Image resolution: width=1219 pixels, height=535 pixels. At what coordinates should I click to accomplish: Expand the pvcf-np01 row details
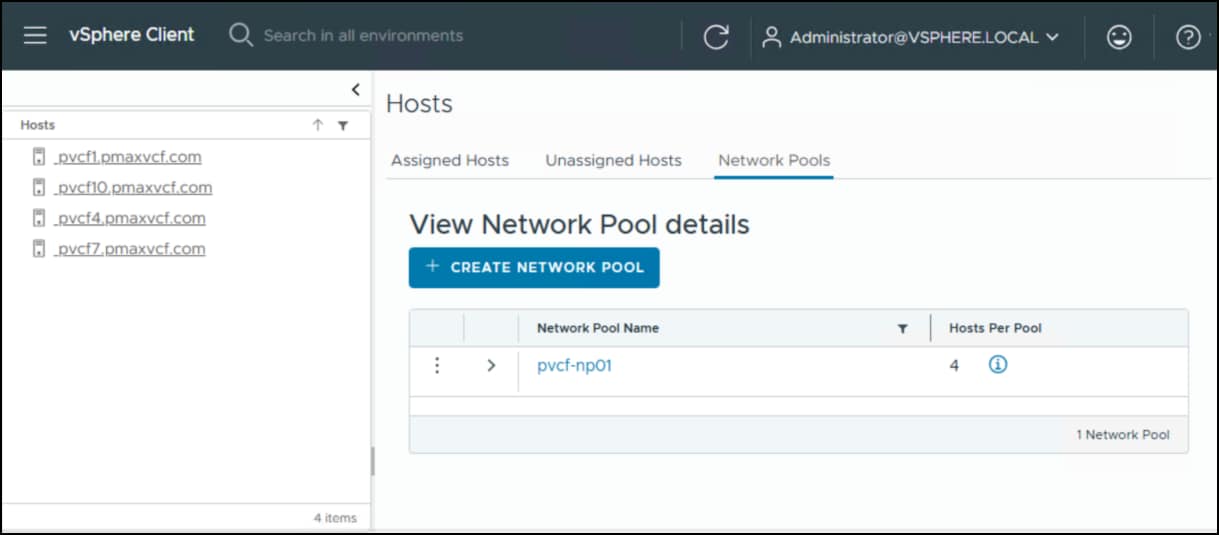pyautogui.click(x=491, y=366)
